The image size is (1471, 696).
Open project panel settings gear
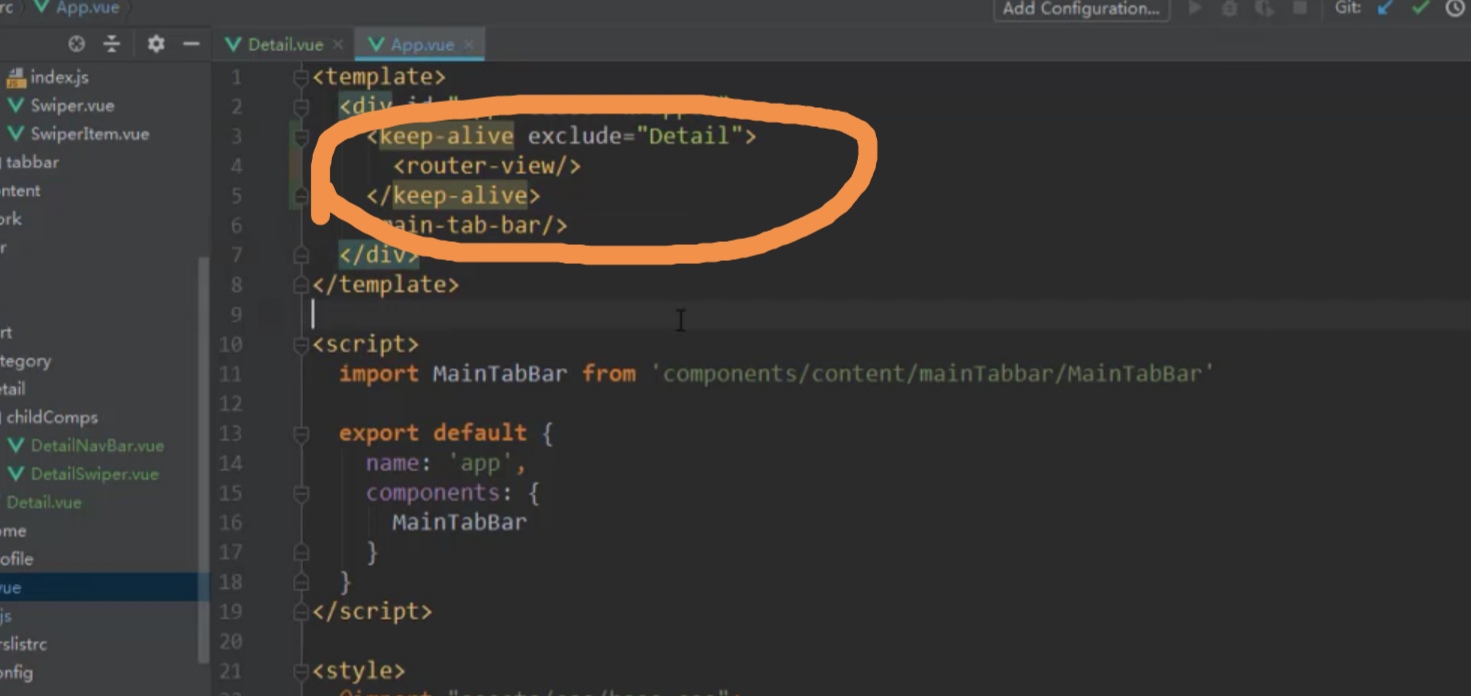point(156,44)
